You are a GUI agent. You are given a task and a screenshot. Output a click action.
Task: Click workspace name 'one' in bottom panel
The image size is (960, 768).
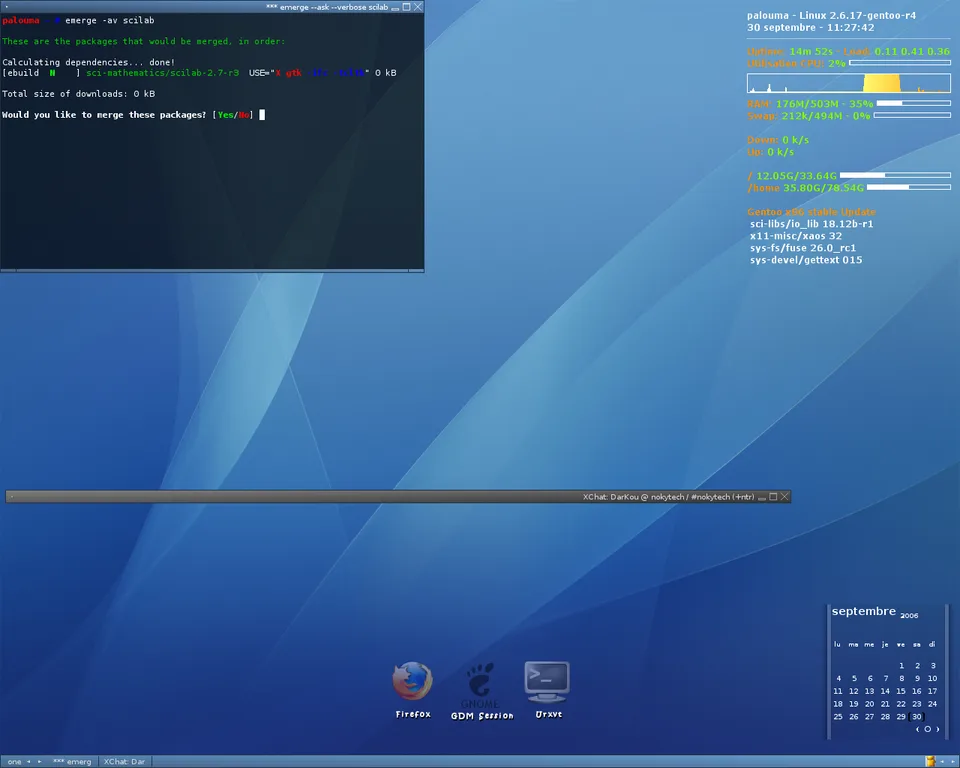coord(14,761)
